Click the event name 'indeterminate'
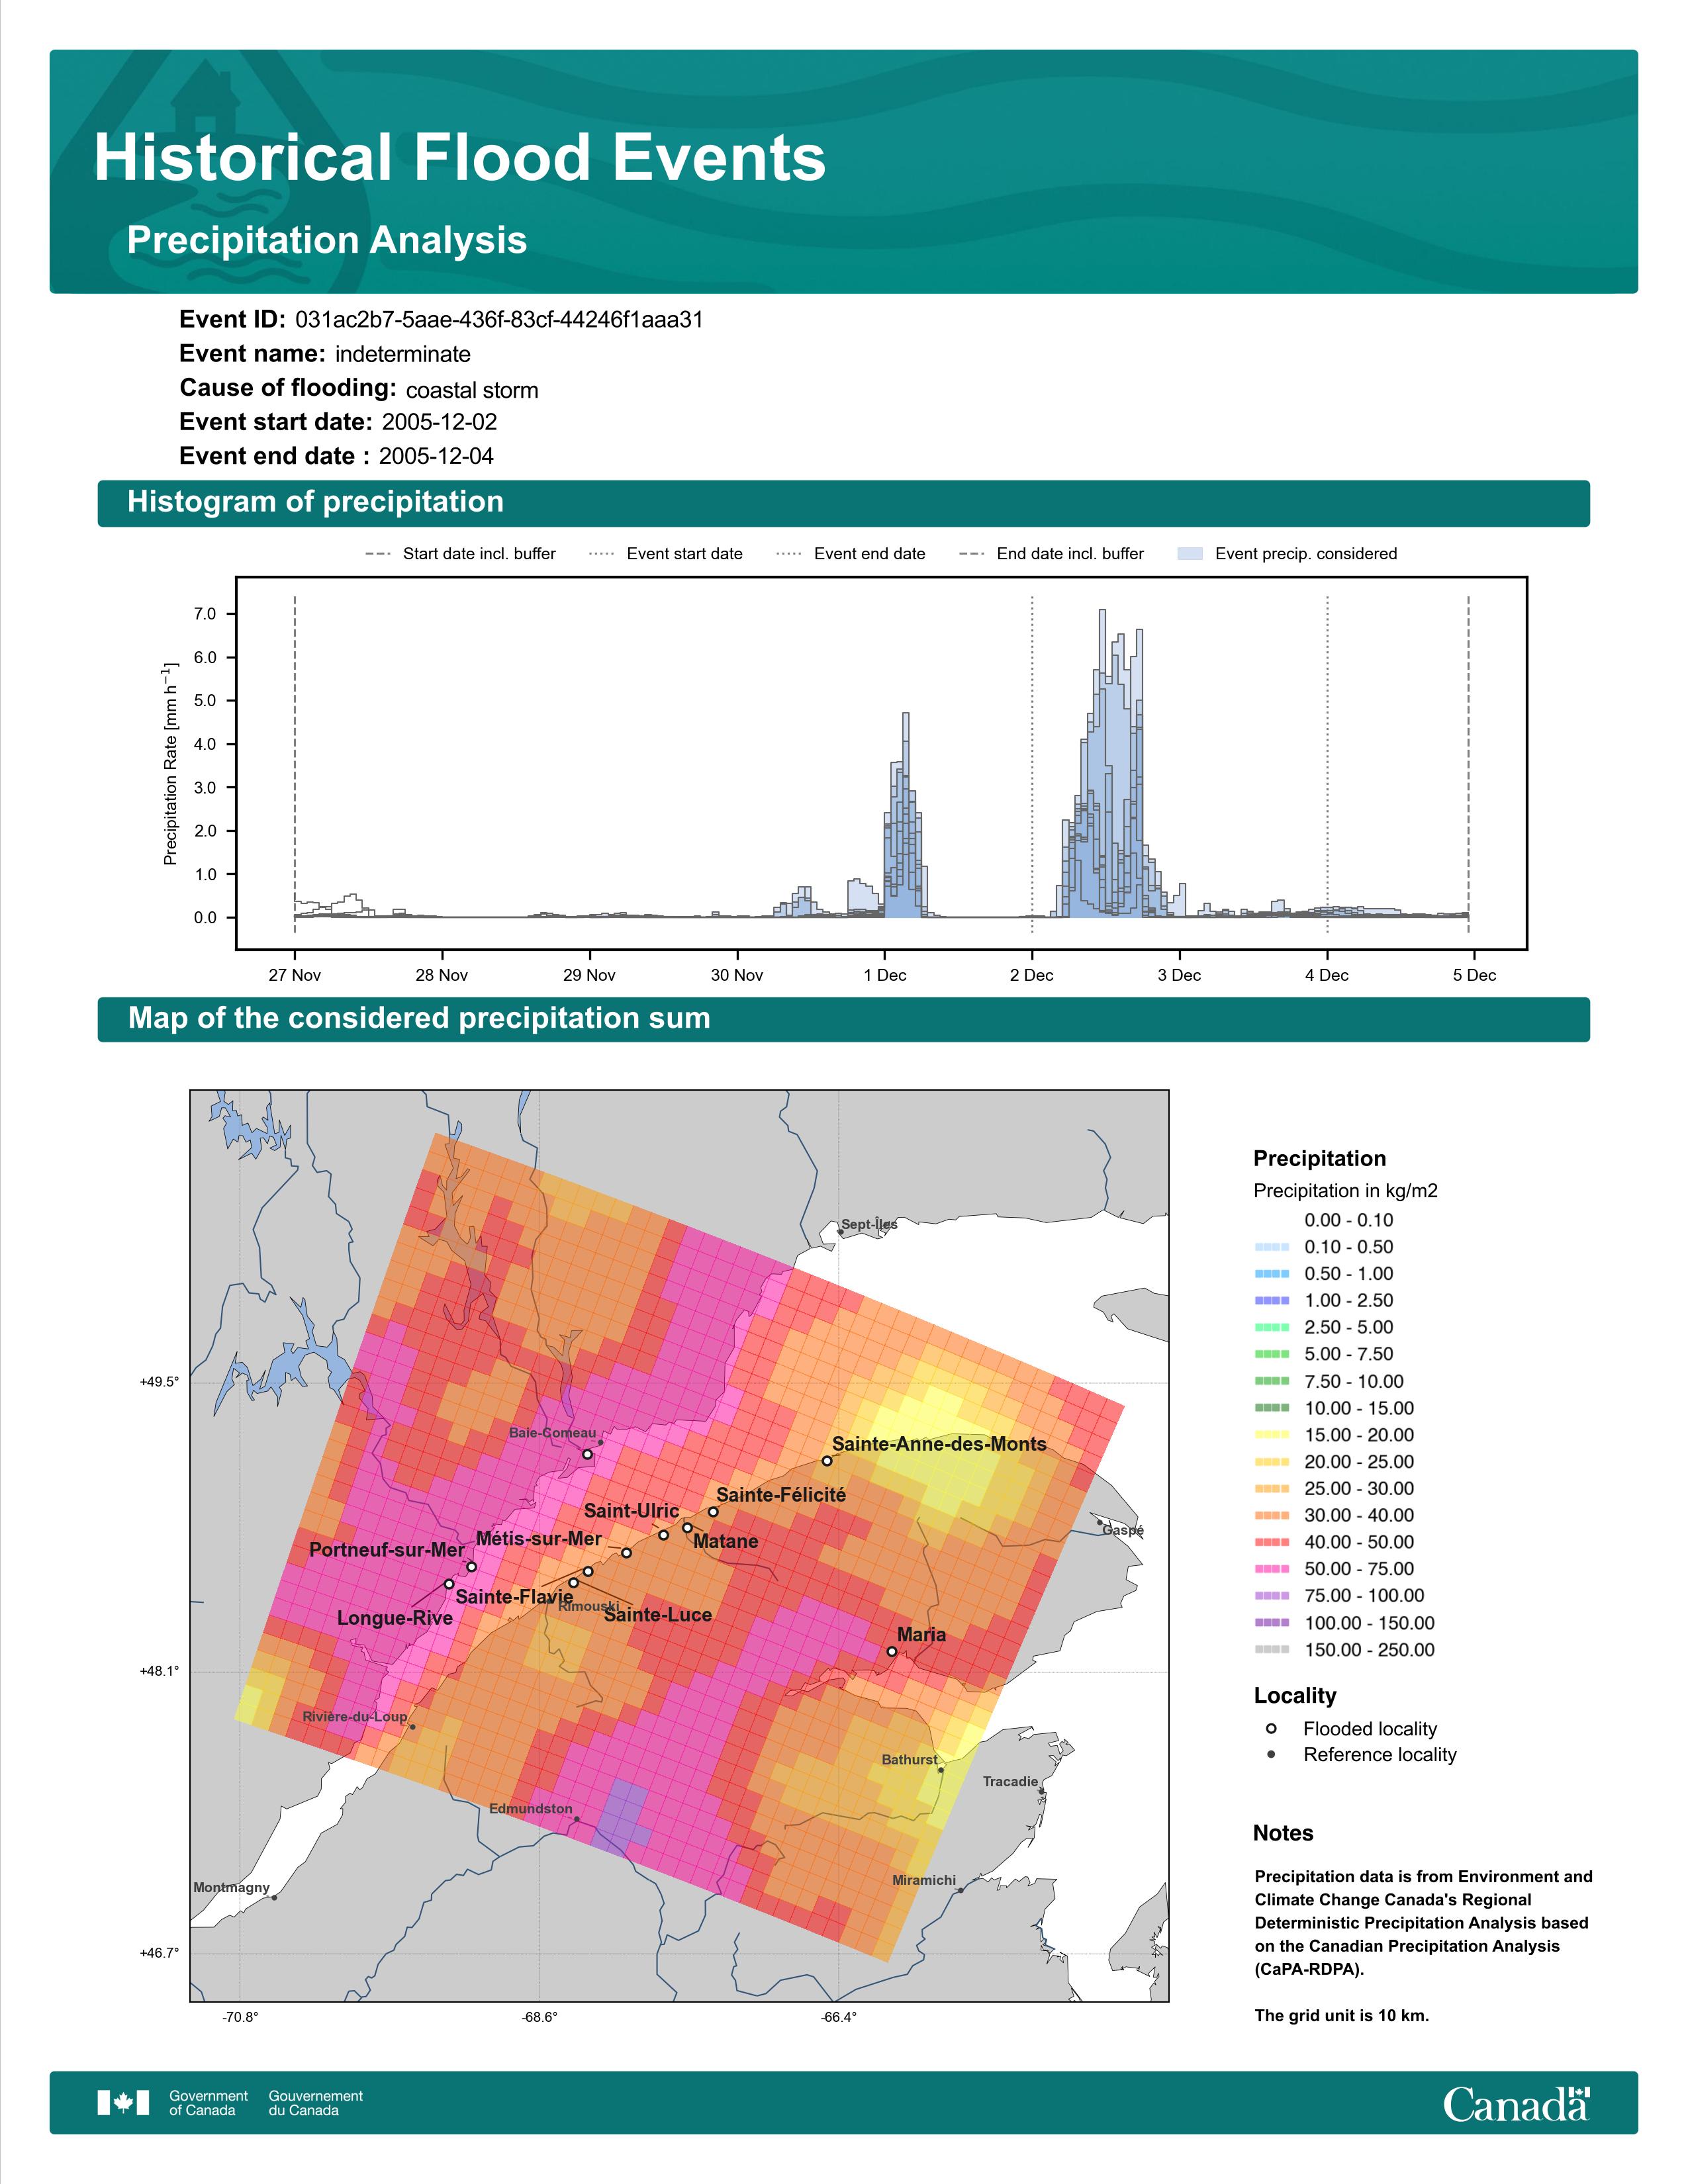Screen dimensions: 1688x2184 (403, 354)
